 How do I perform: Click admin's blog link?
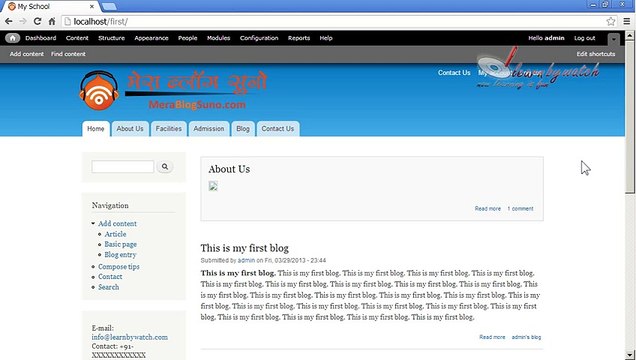click(526, 337)
